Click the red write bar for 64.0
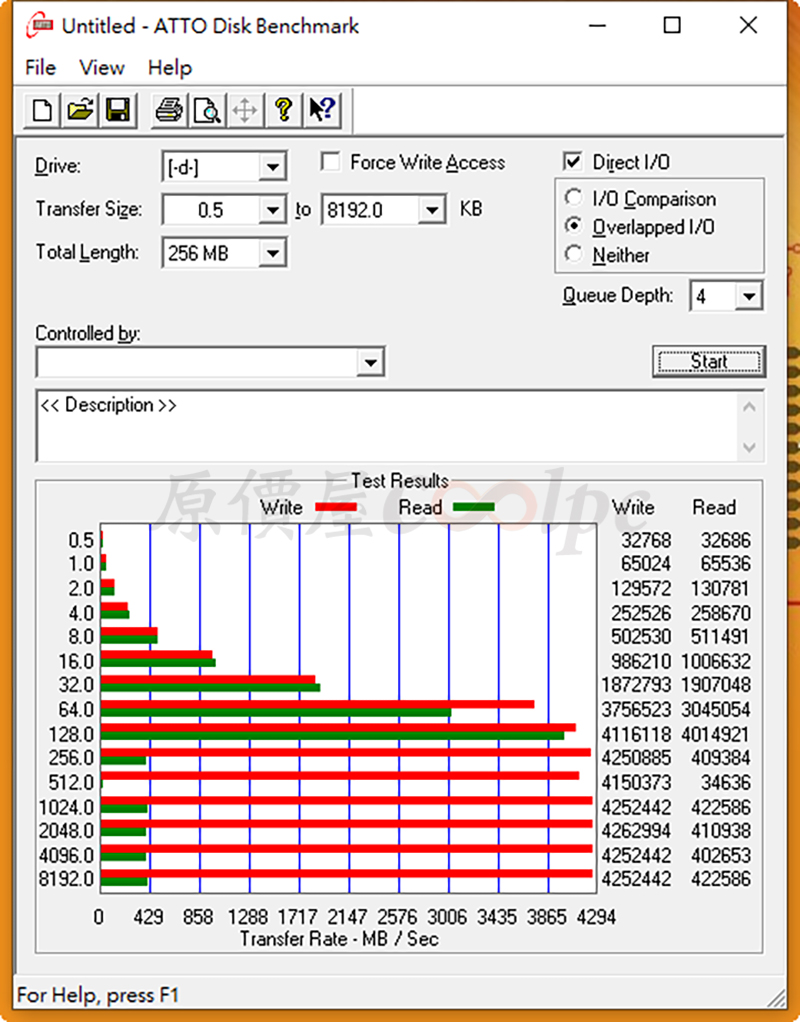Image resolution: width=800 pixels, height=1022 pixels. [x=318, y=704]
